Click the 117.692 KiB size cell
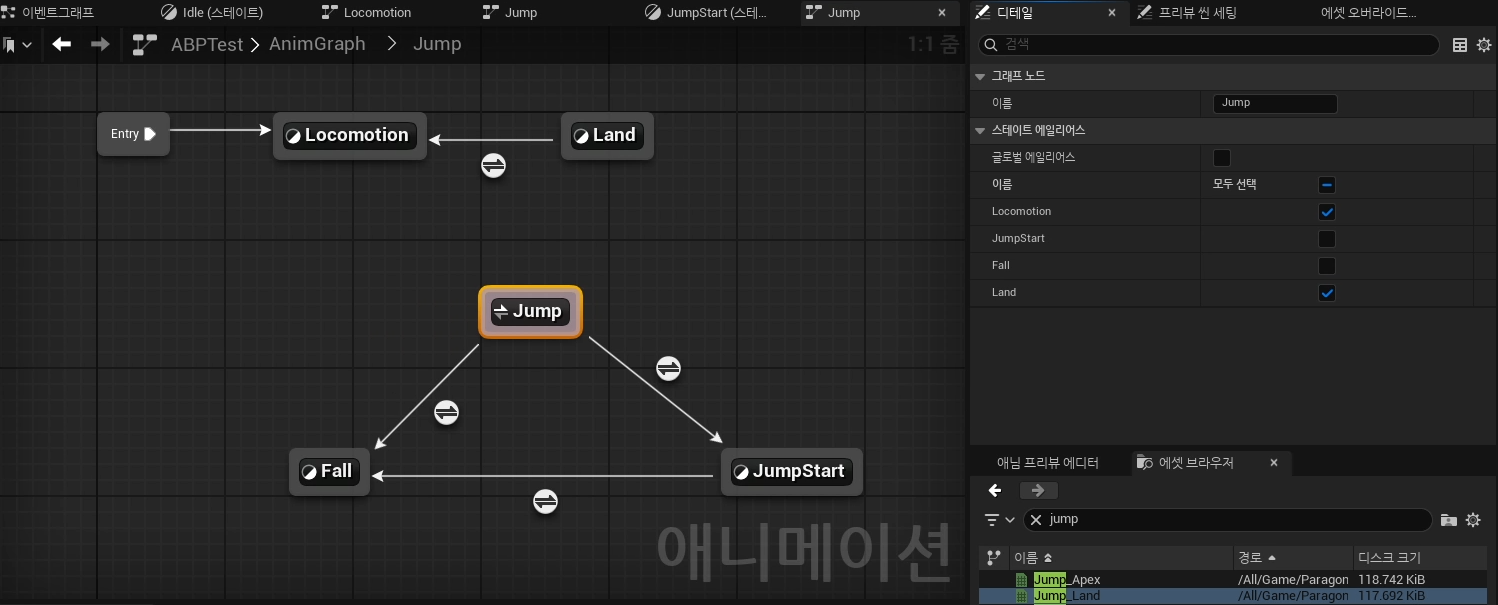This screenshot has height=605, width=1498. tap(1391, 596)
